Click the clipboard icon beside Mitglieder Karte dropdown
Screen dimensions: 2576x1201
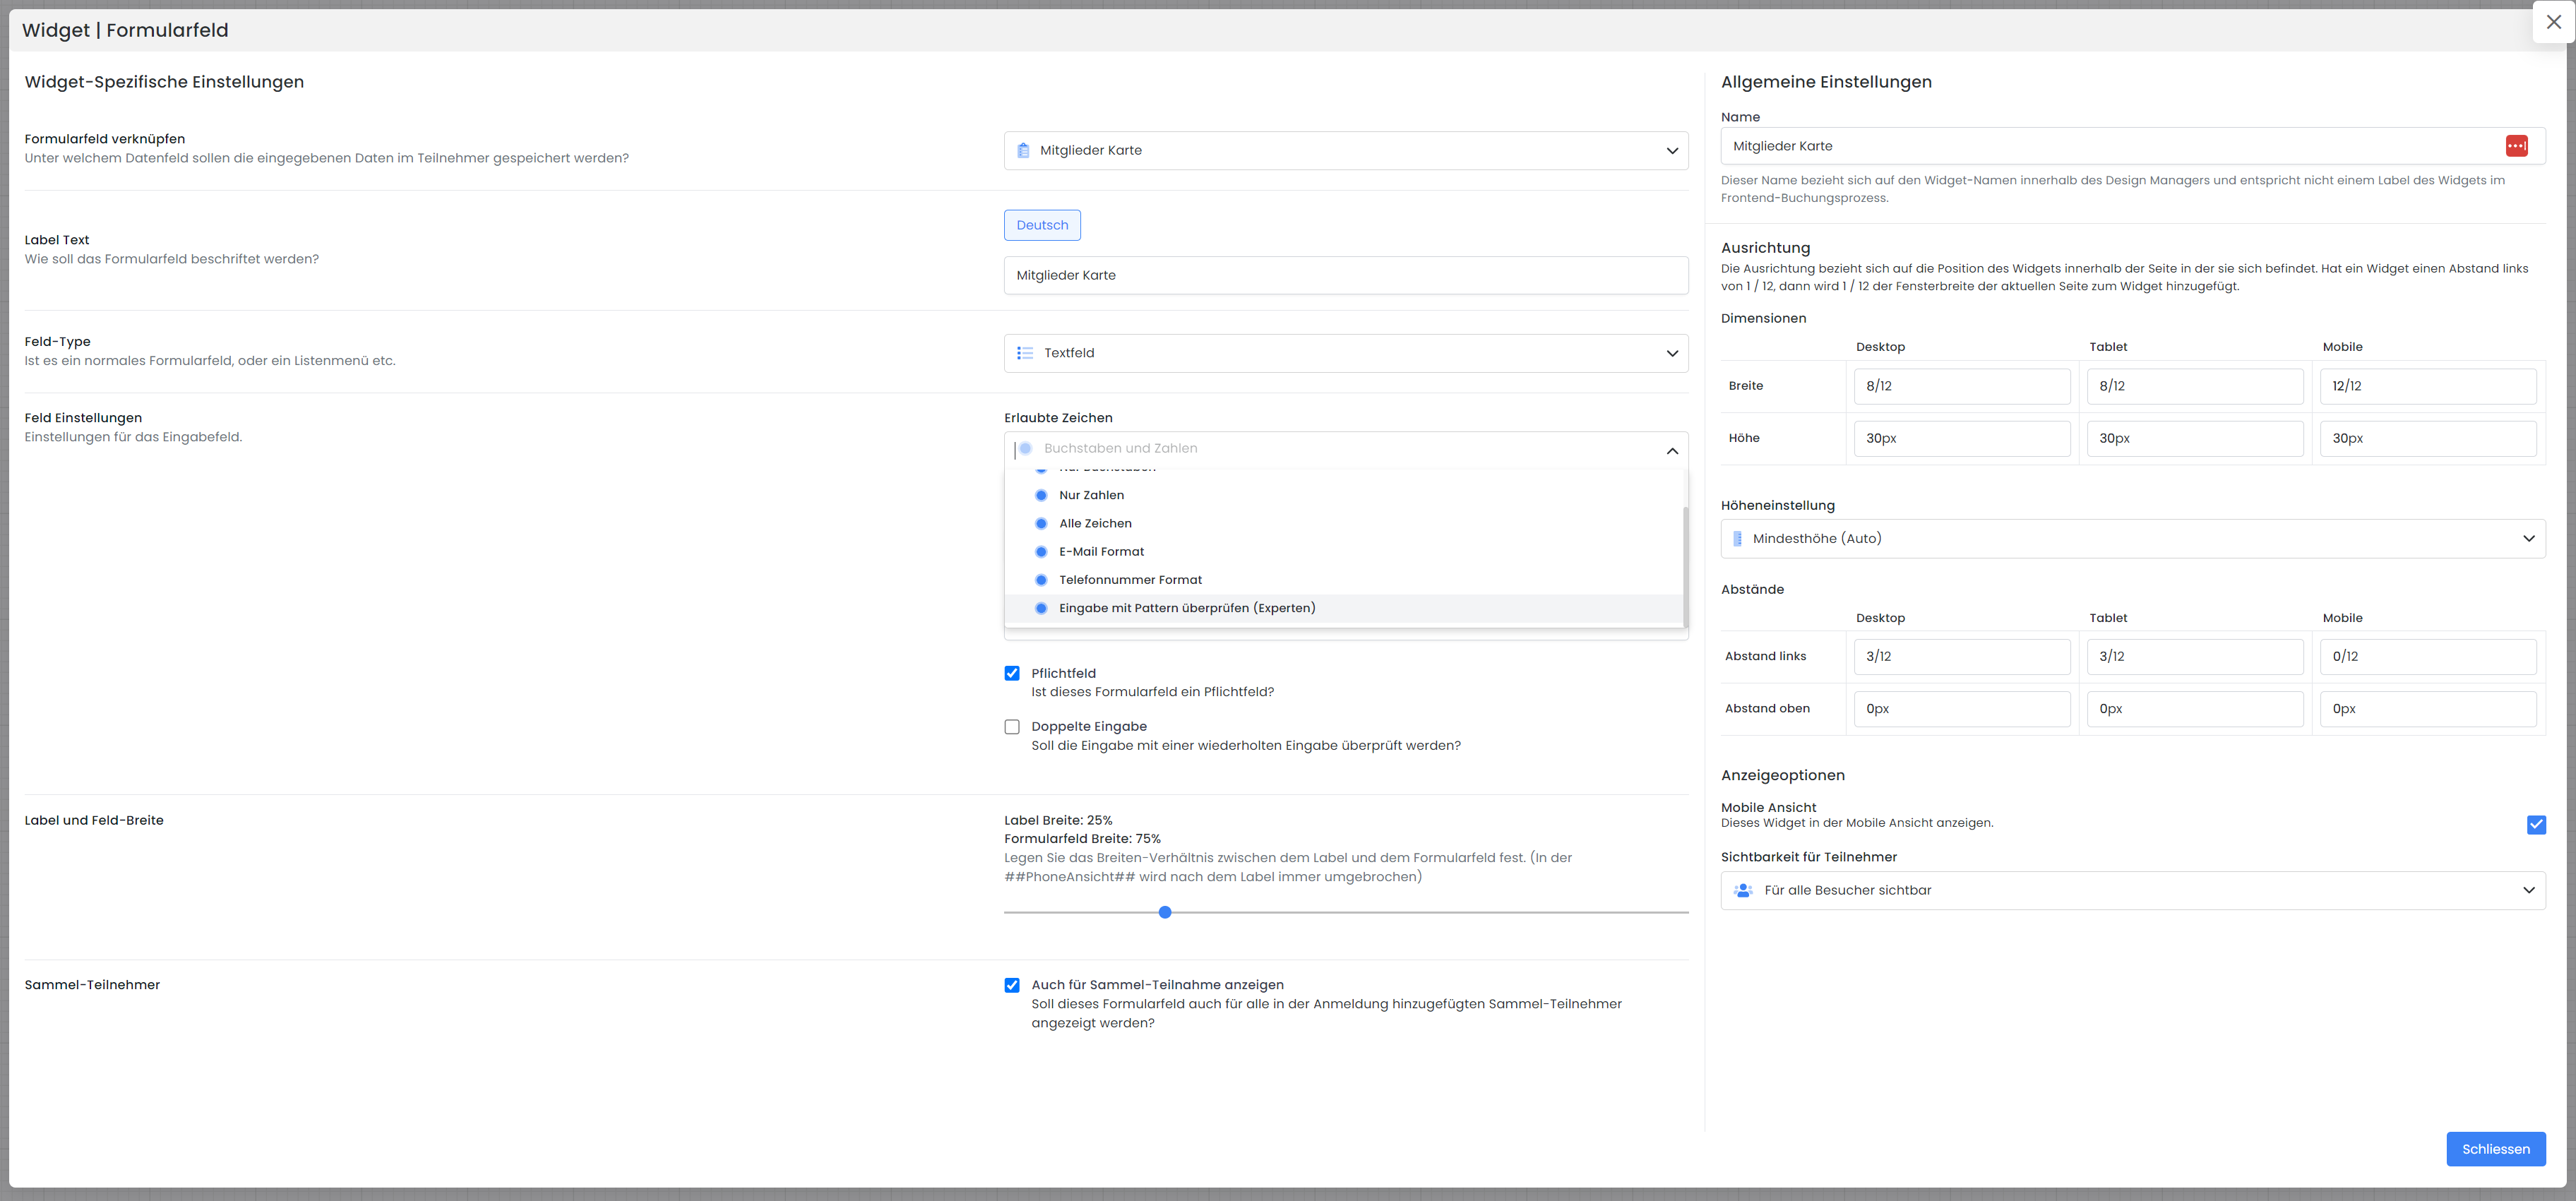click(1023, 151)
